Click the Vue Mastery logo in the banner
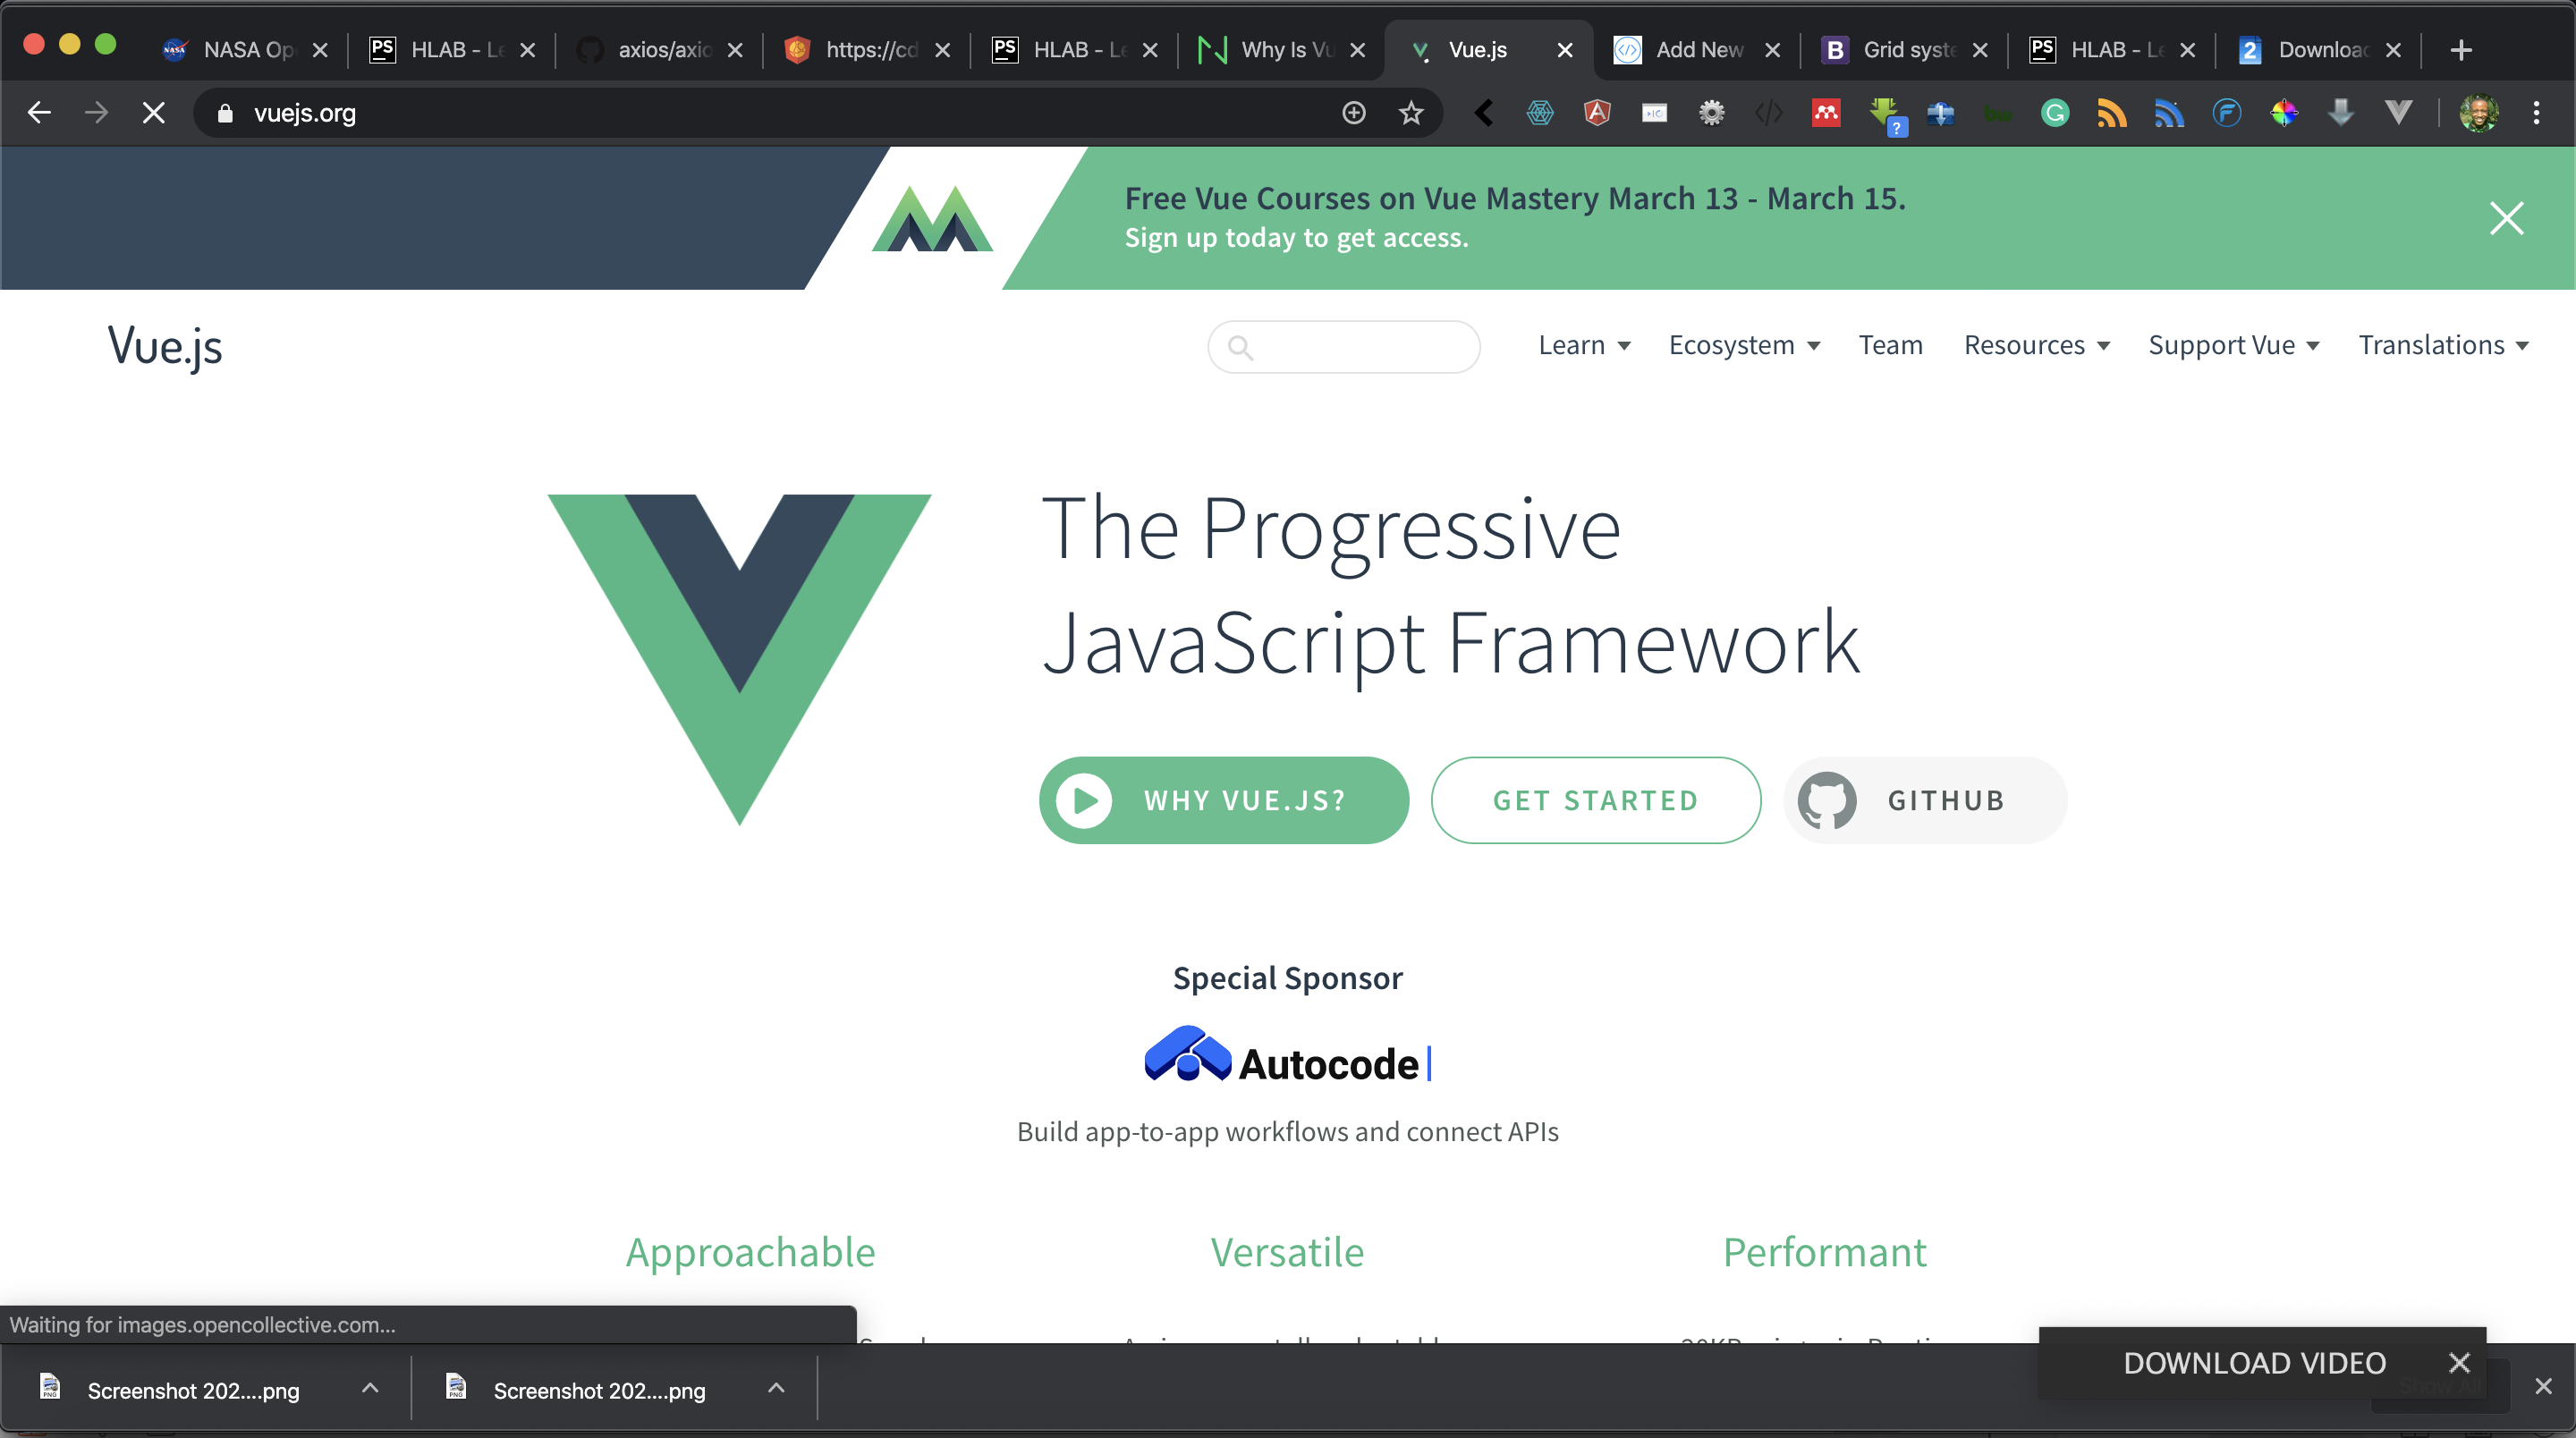Image resolution: width=2576 pixels, height=1438 pixels. pyautogui.click(x=932, y=218)
